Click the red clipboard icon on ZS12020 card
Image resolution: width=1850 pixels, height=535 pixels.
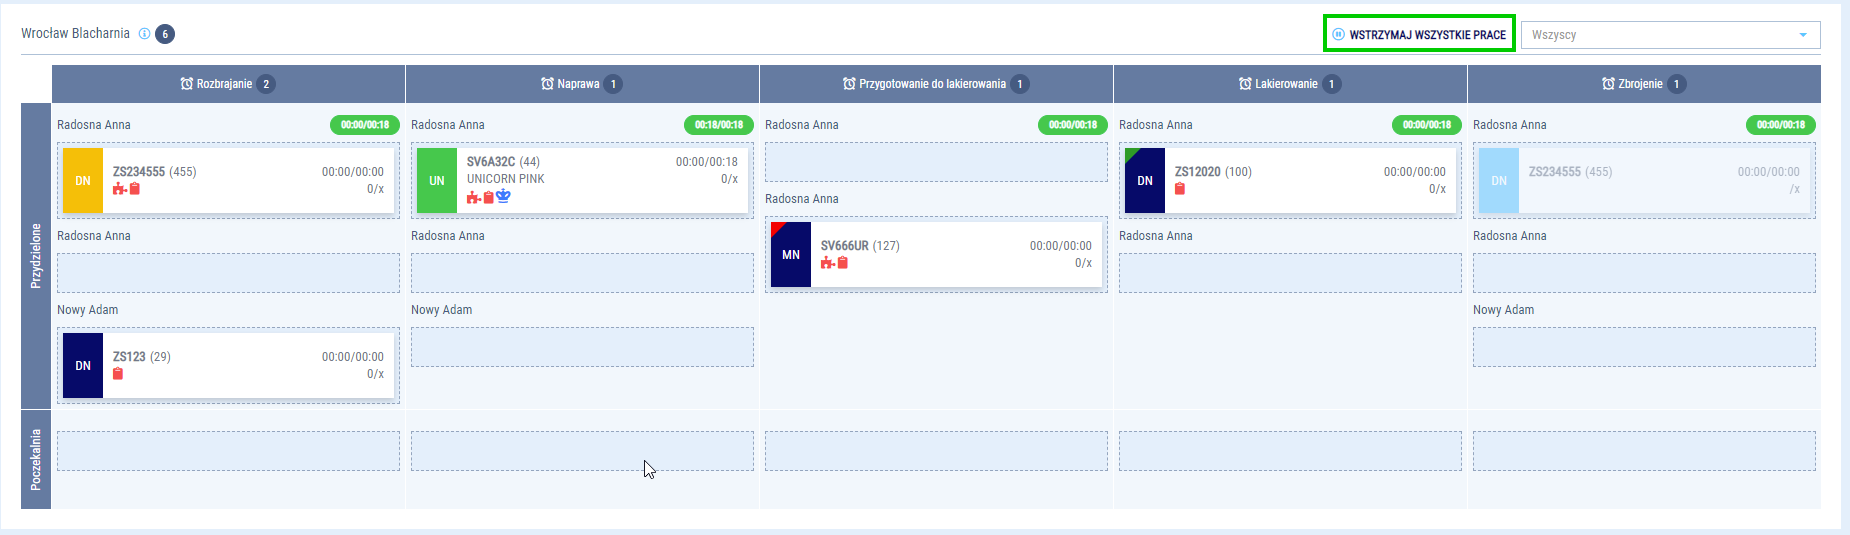(x=1180, y=189)
